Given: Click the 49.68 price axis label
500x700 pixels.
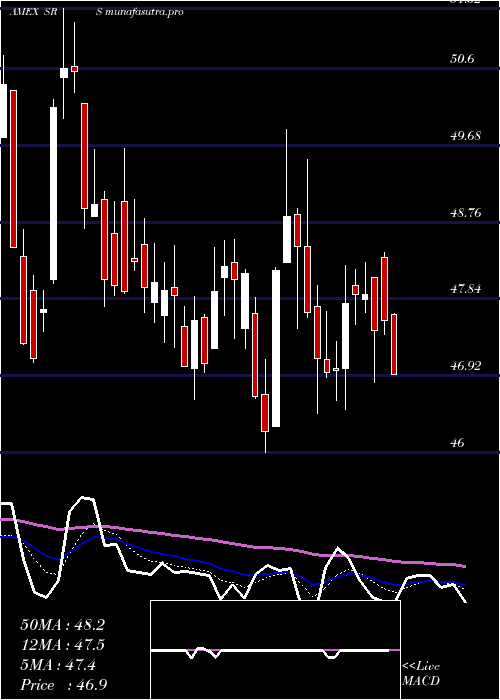Looking at the screenshot, I should (x=466, y=136).
